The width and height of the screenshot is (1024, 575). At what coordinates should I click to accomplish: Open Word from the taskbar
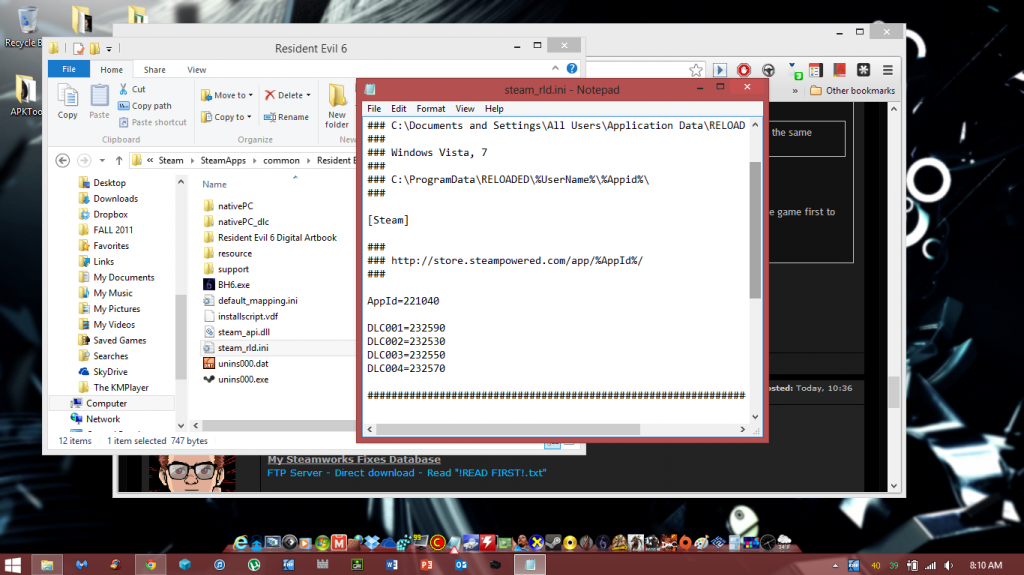coord(392,565)
